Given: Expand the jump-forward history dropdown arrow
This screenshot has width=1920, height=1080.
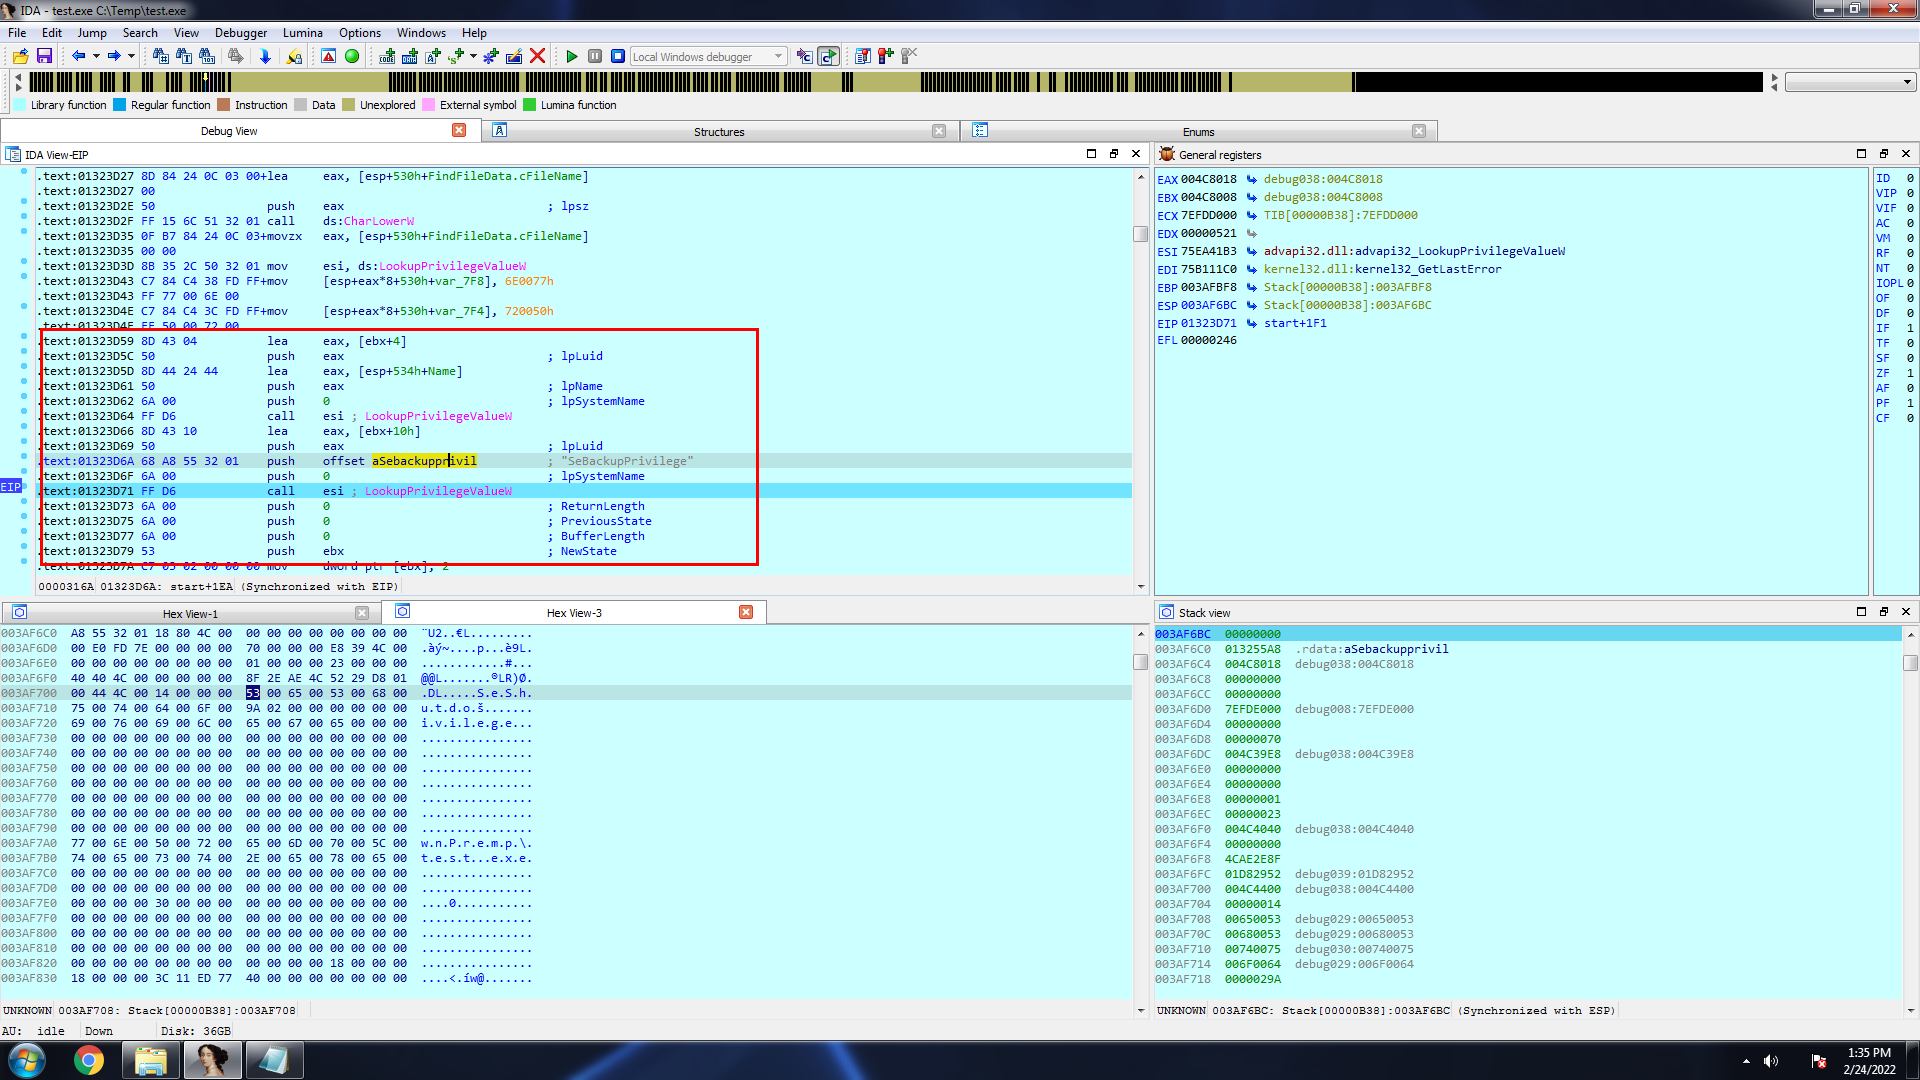Looking at the screenshot, I should [x=131, y=56].
